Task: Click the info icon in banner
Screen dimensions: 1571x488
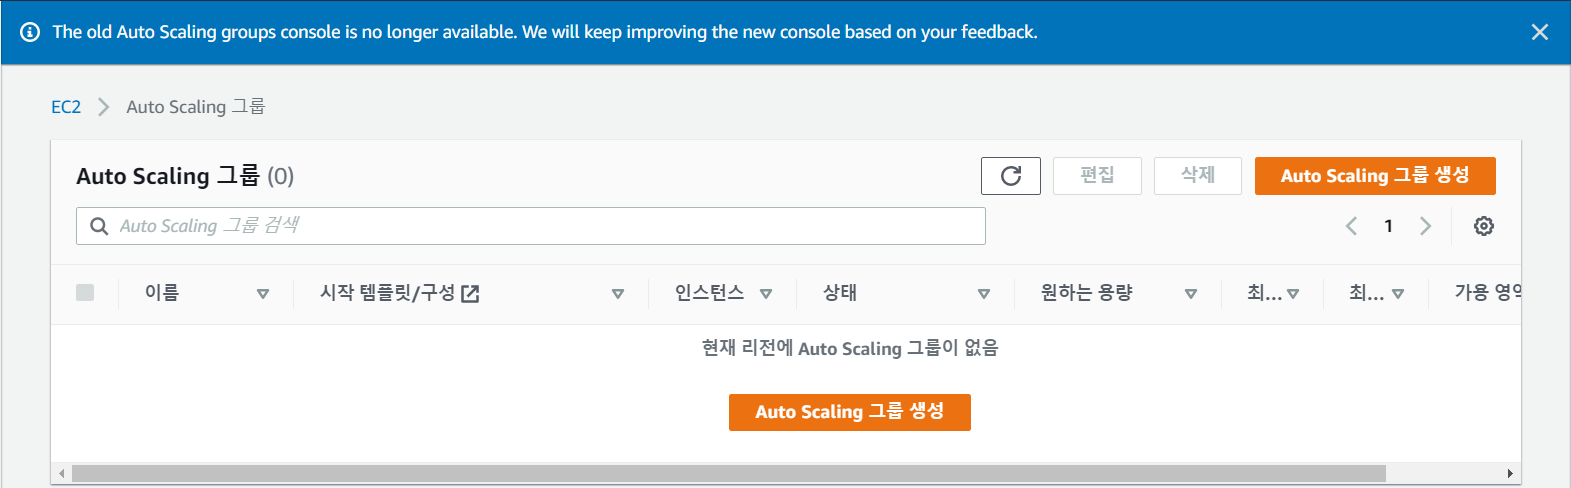Action: [x=31, y=32]
